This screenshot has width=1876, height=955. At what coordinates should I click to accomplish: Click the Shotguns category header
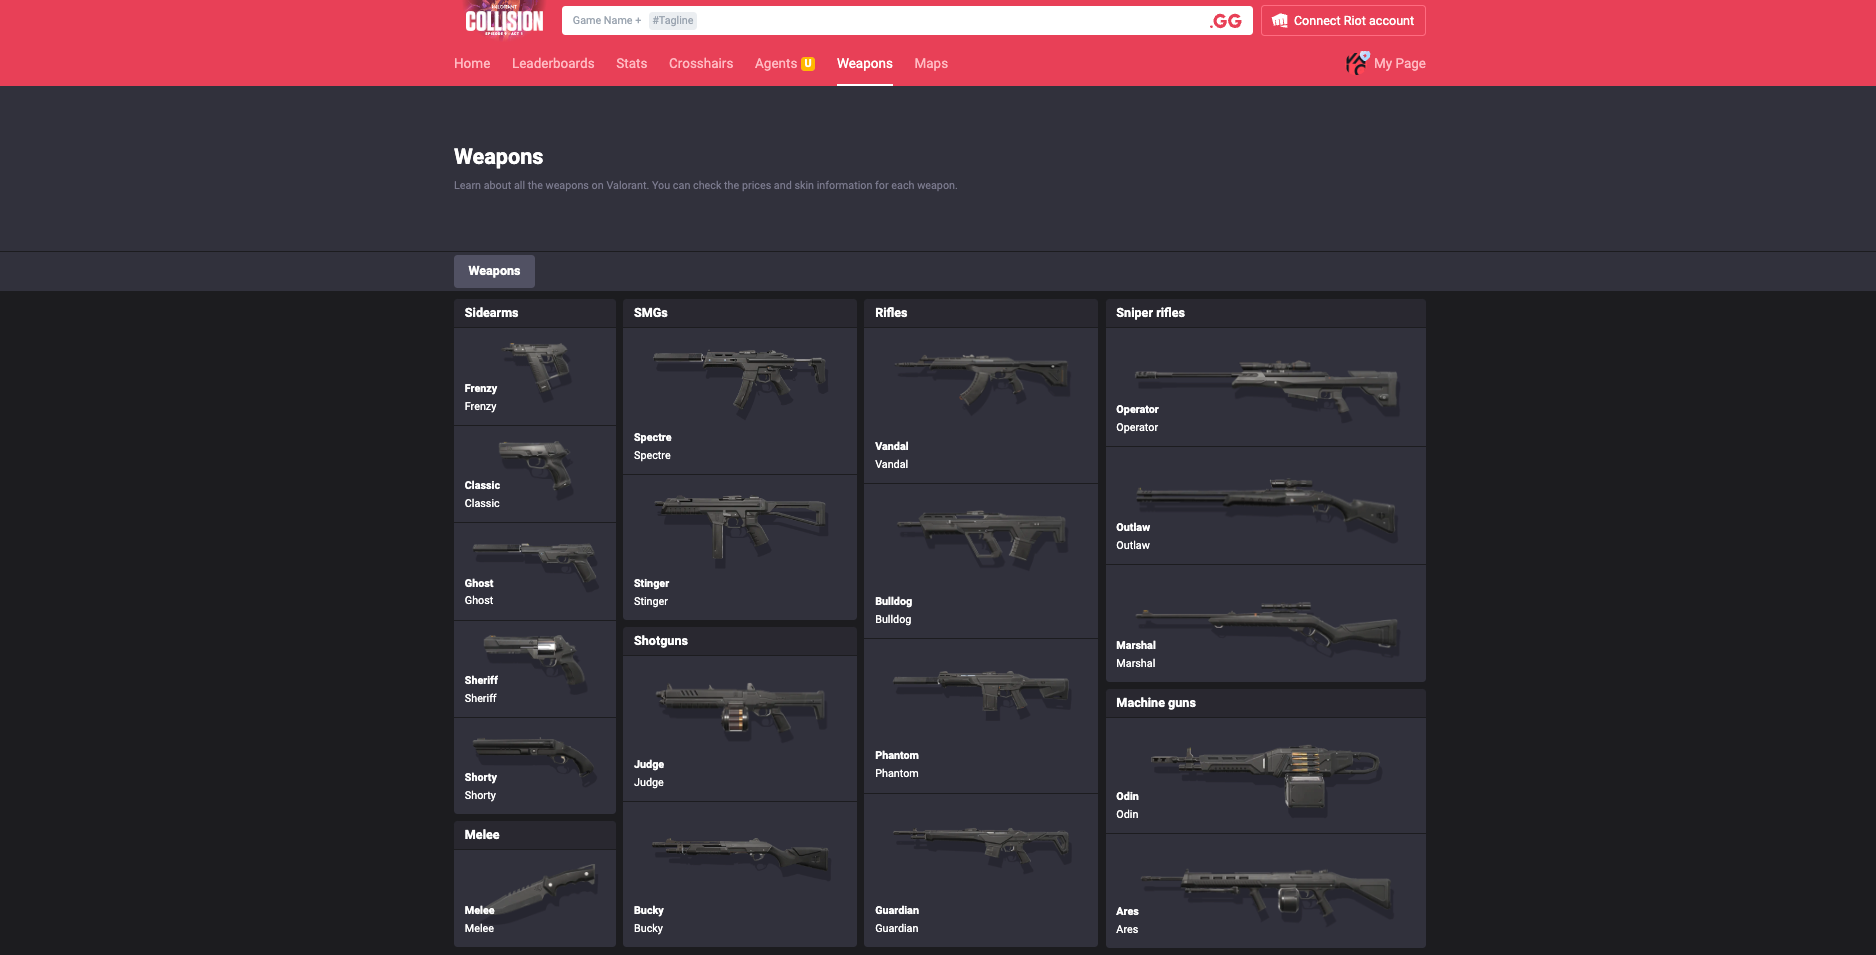coord(740,641)
